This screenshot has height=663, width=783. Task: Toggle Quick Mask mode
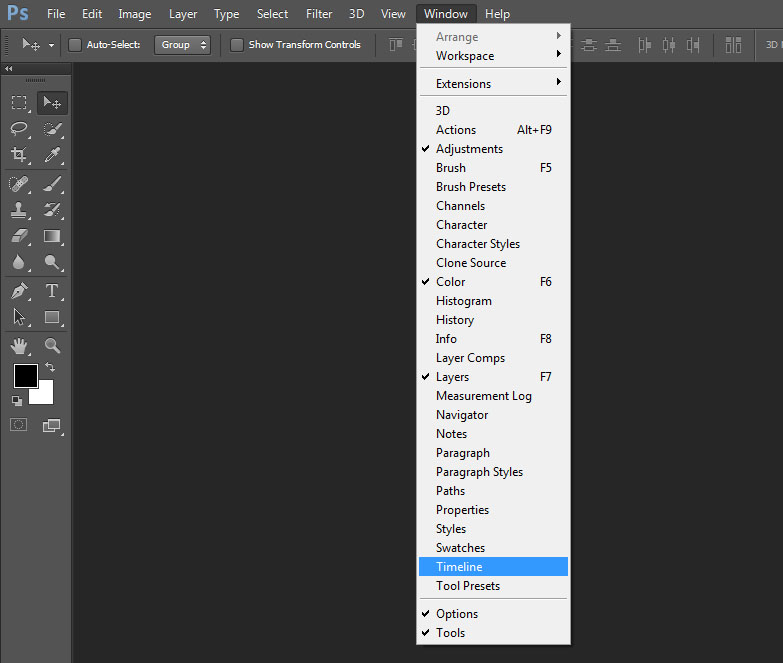[x=19, y=425]
